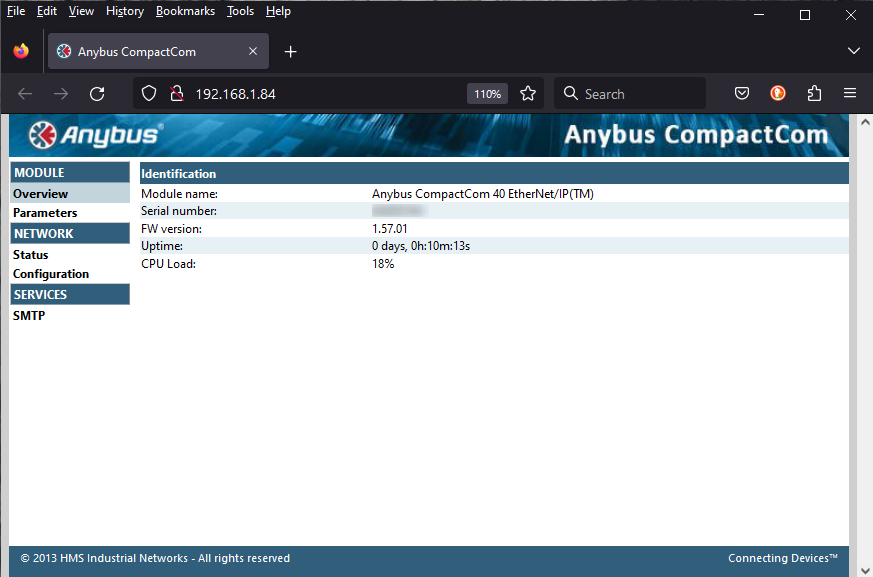
Task: Open the Help menu
Action: tap(278, 11)
